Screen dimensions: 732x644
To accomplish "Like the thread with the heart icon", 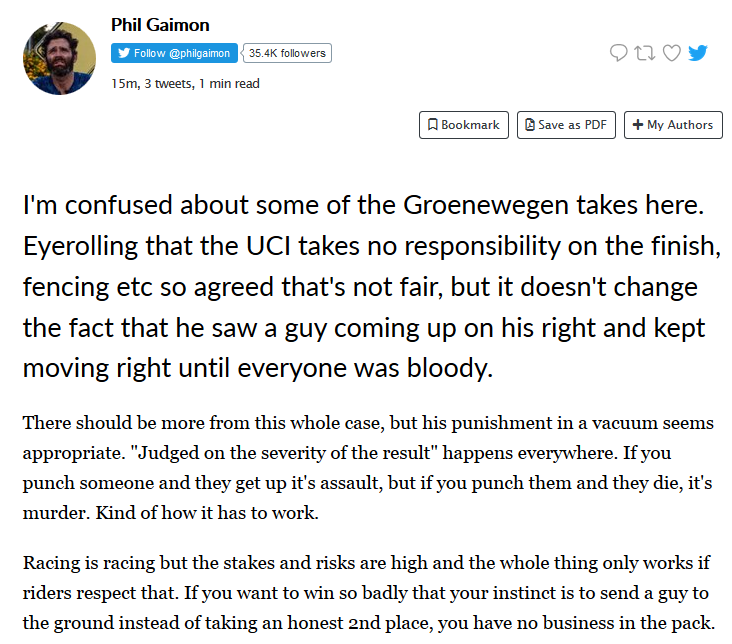I will tap(672, 53).
